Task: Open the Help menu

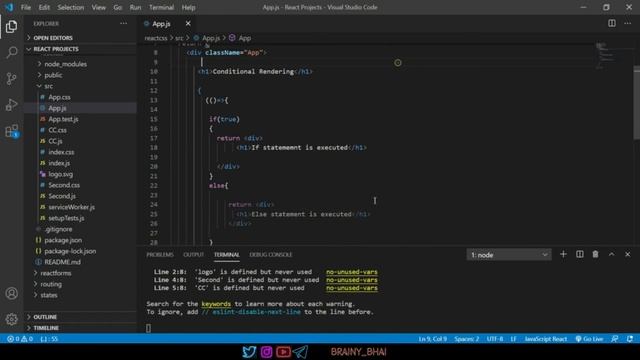Action: pyautogui.click(x=188, y=7)
